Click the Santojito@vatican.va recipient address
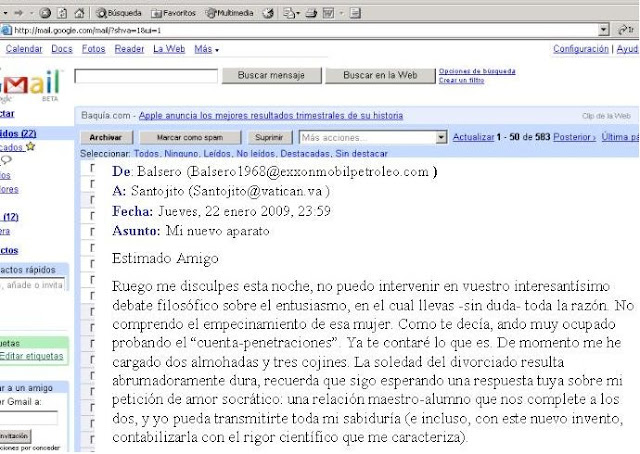 click(257, 191)
